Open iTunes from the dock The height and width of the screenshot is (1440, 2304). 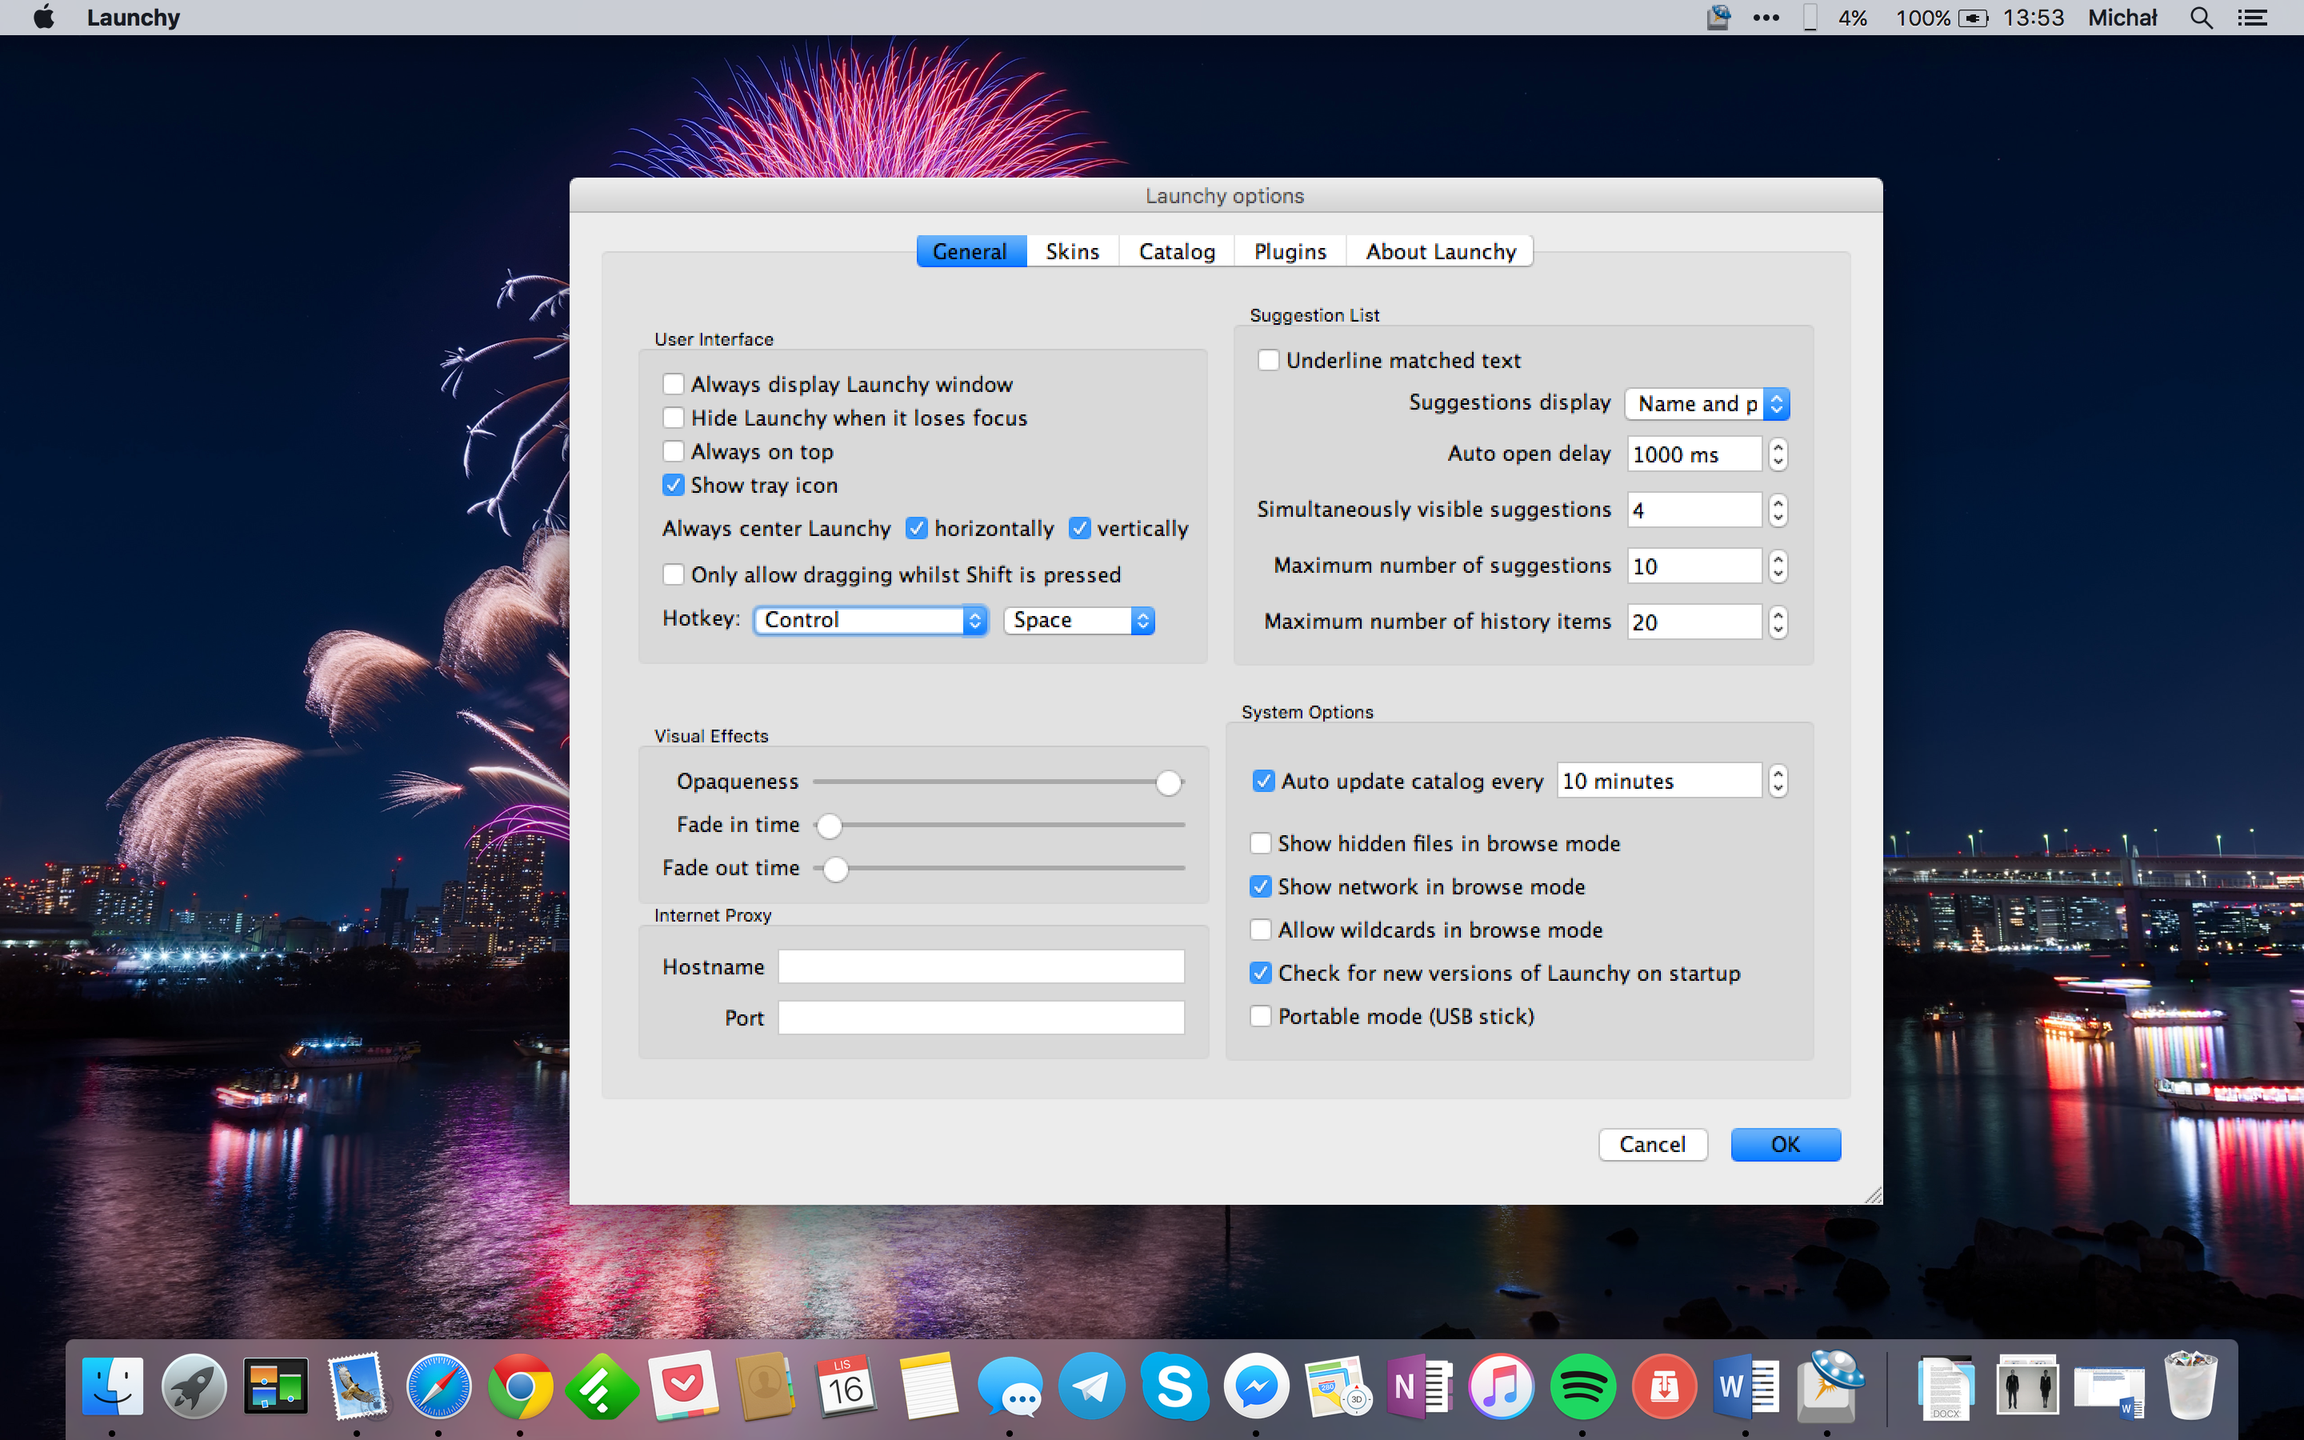1500,1387
